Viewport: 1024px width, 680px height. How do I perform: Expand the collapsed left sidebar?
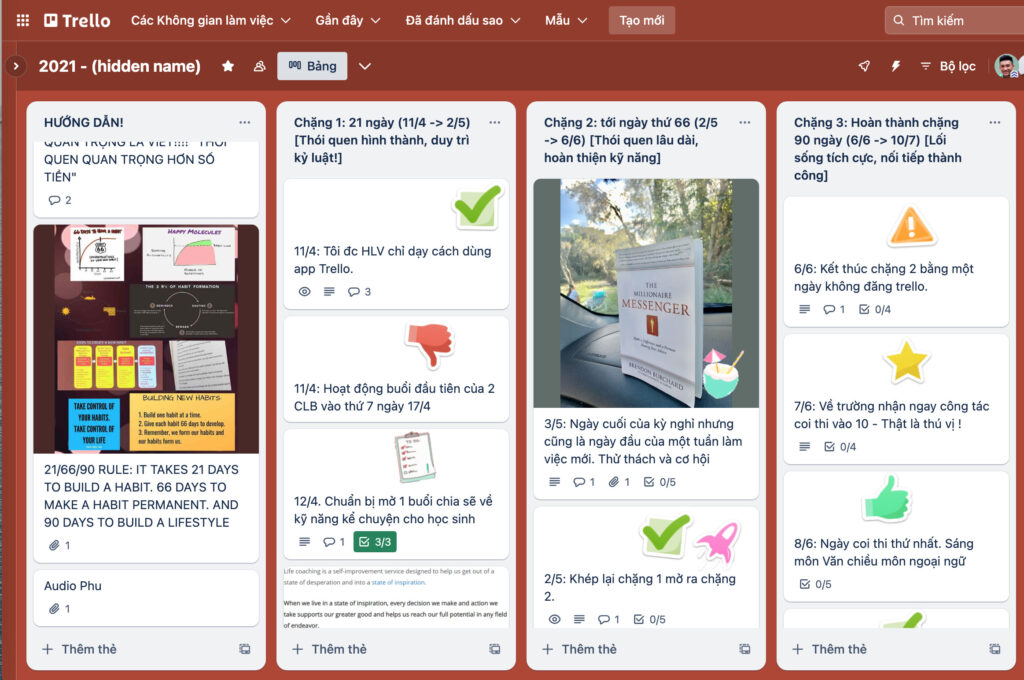[15, 66]
